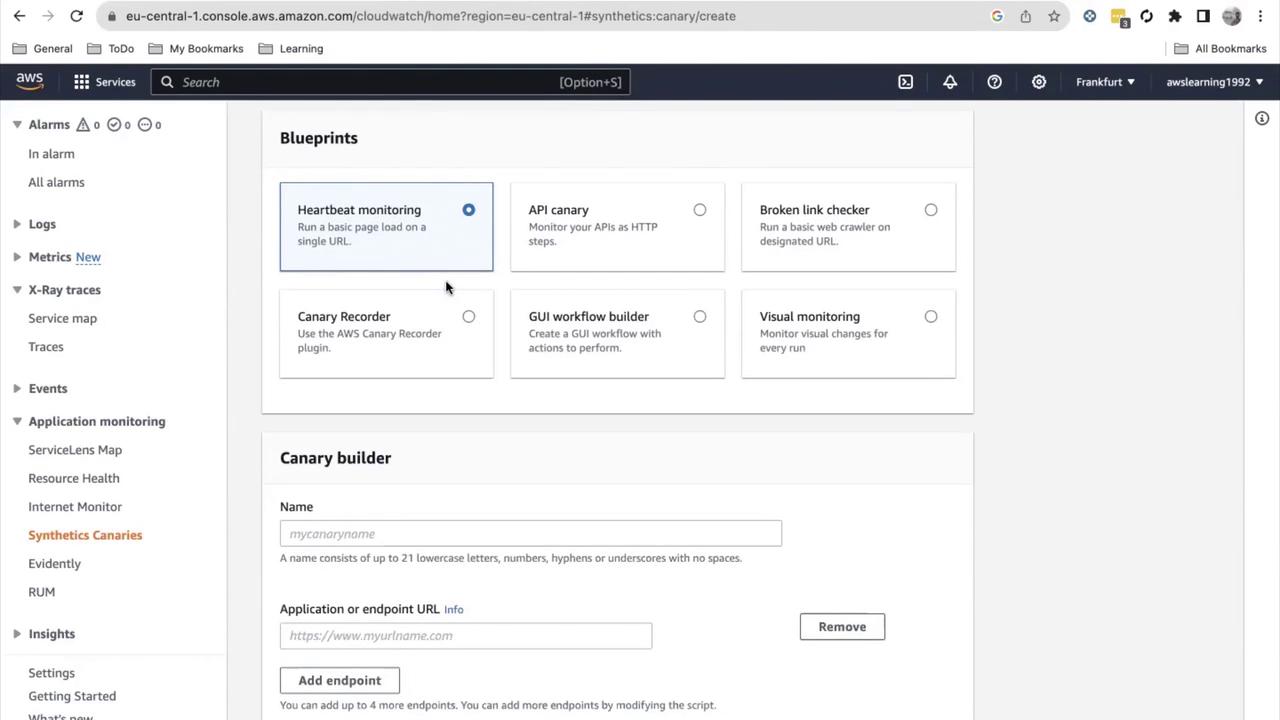Open AWS CloudShell terminal icon
Viewport: 1280px width, 720px height.
click(x=905, y=82)
